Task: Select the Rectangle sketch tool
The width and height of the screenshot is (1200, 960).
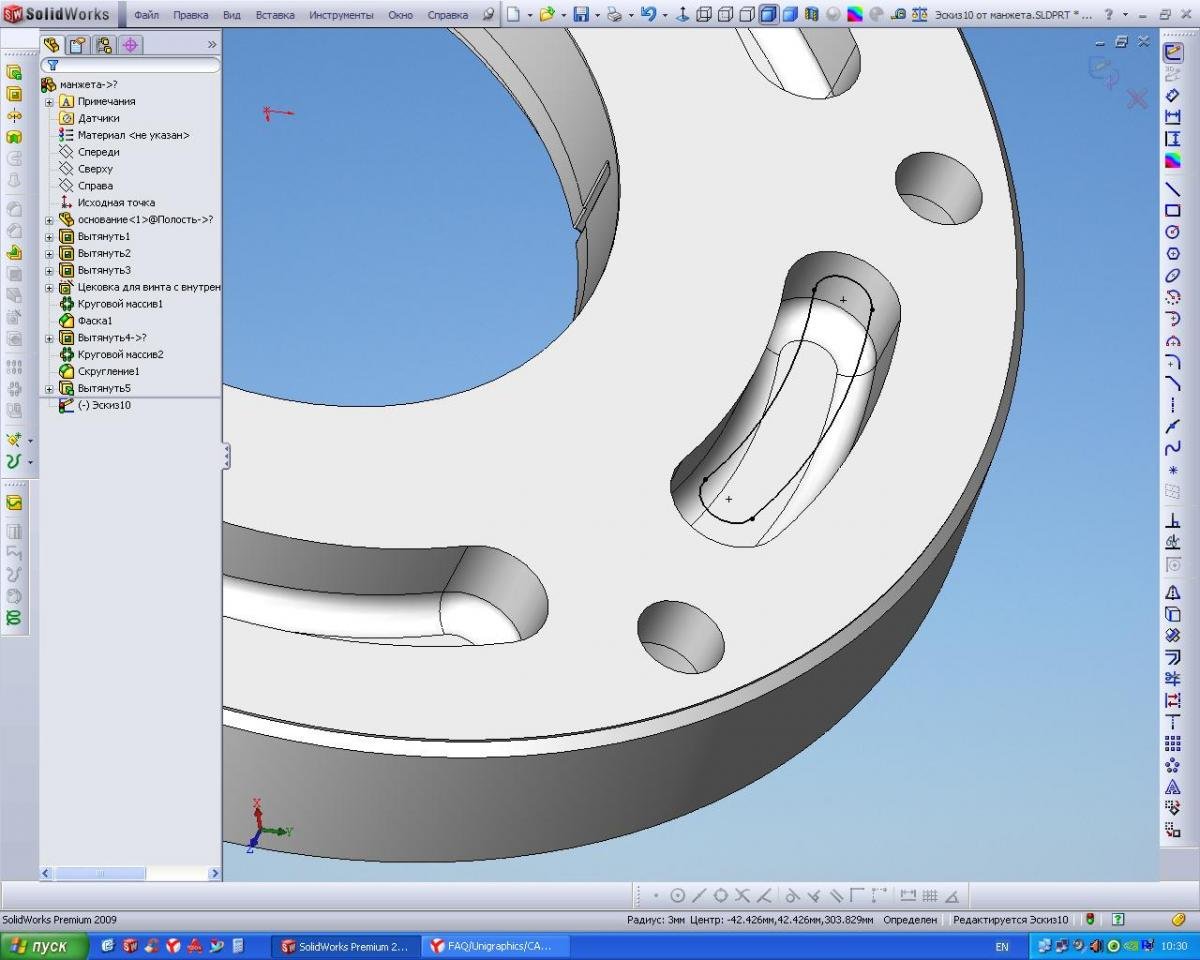Action: 1173,210
